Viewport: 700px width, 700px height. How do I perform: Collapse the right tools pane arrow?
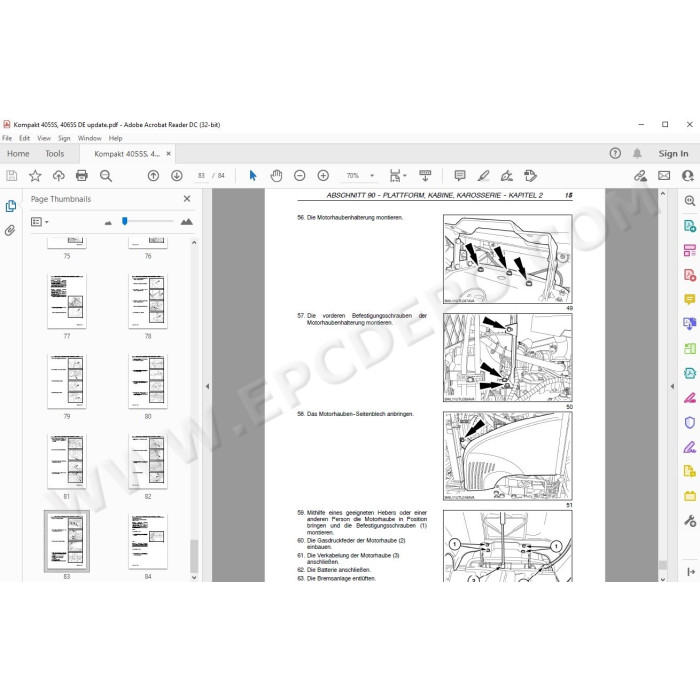click(672, 386)
